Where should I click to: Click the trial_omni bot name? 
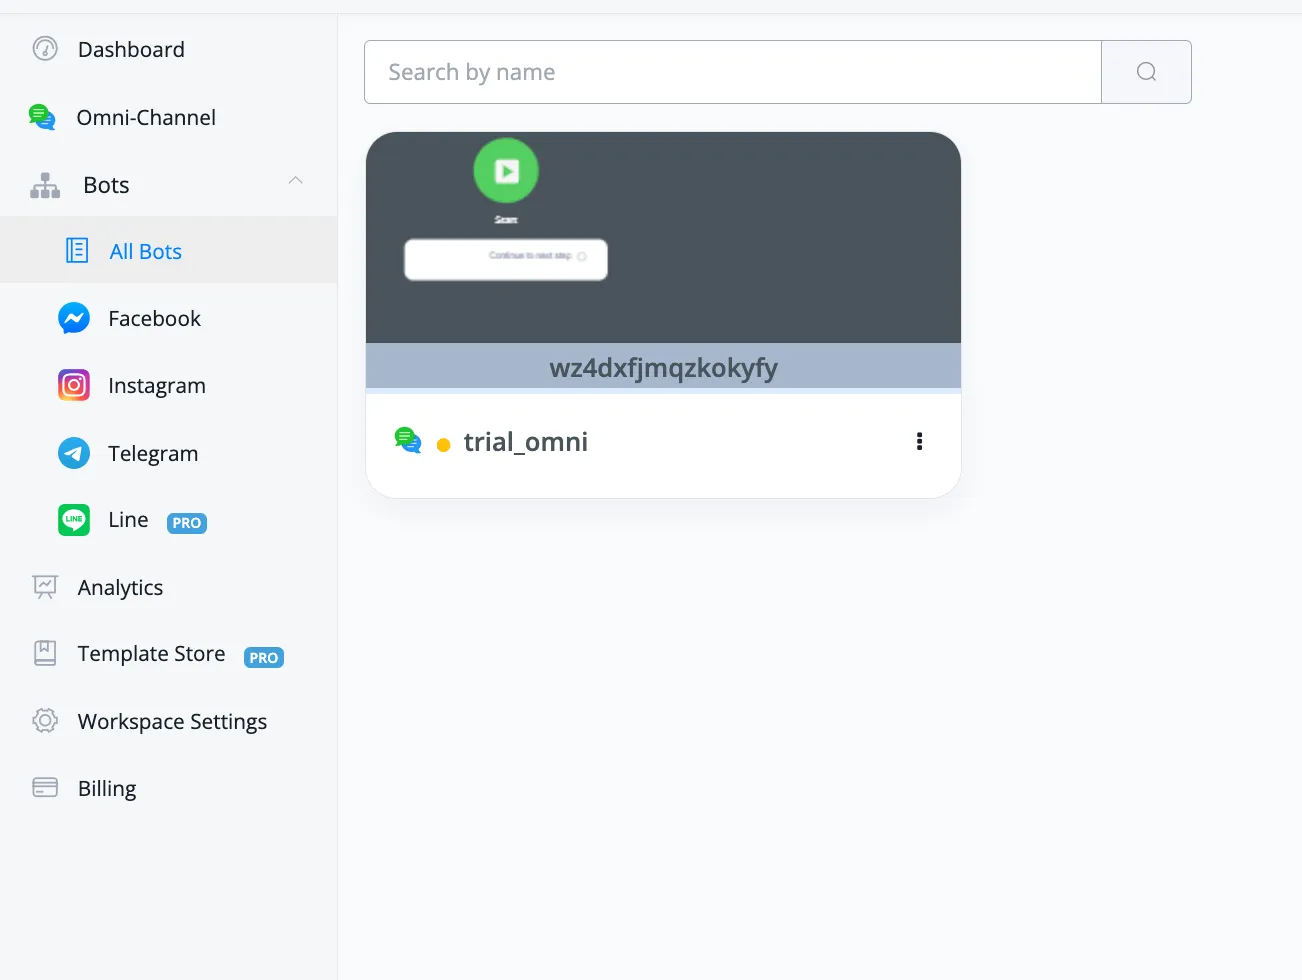tap(526, 442)
